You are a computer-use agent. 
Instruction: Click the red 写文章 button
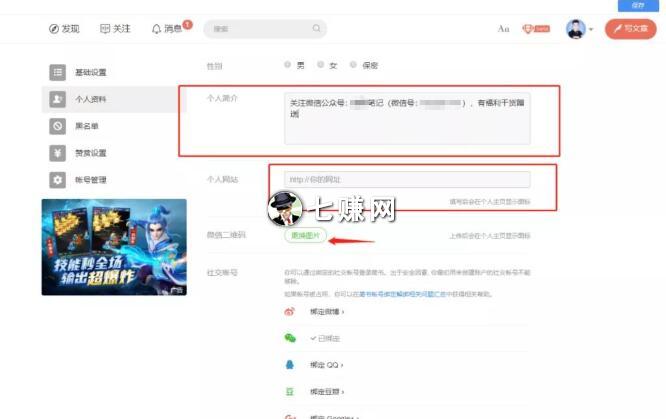click(631, 29)
